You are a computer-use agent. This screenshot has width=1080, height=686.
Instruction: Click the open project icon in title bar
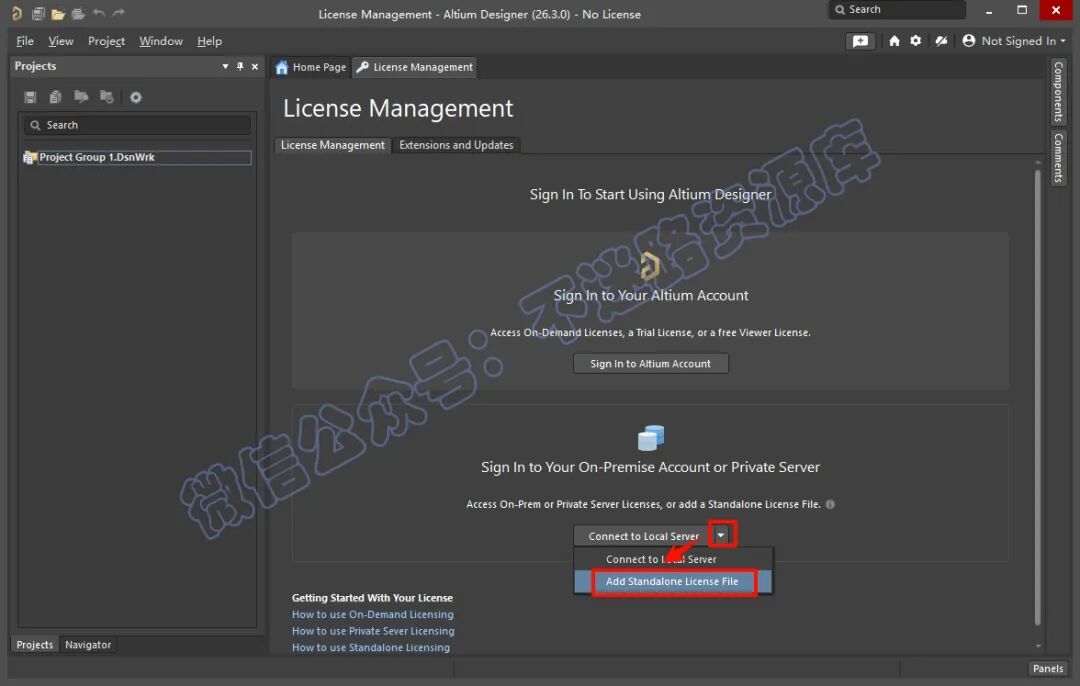tap(79, 14)
